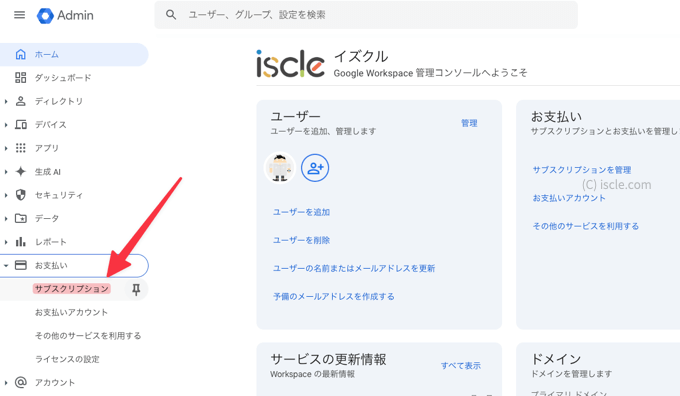Click the ディレクトリ person icon

coord(20,101)
